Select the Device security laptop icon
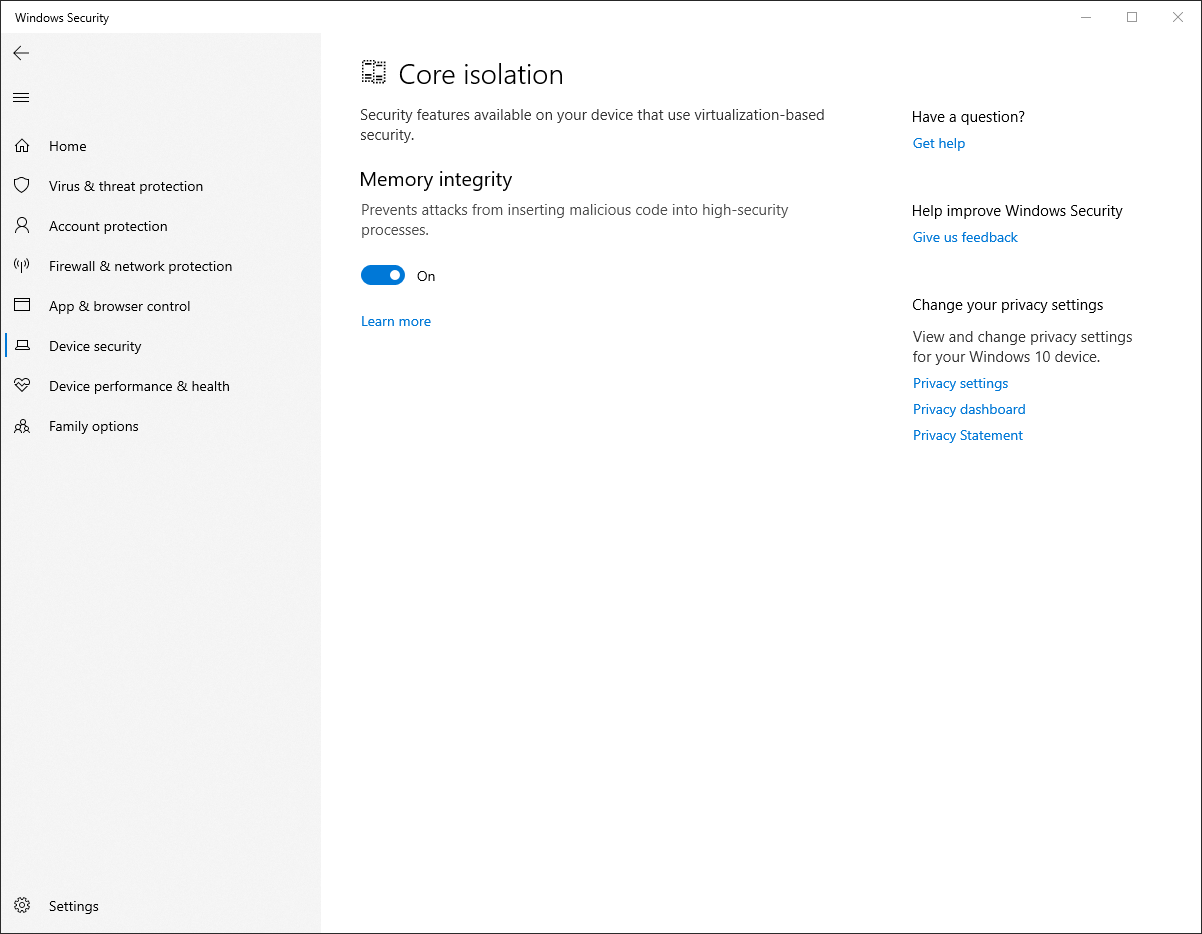The width and height of the screenshot is (1202, 934). pos(22,346)
